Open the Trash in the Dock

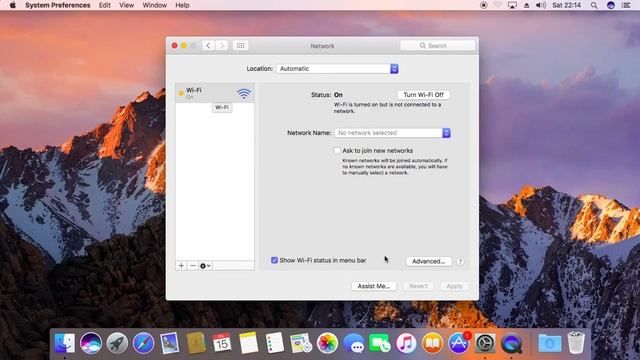576,343
